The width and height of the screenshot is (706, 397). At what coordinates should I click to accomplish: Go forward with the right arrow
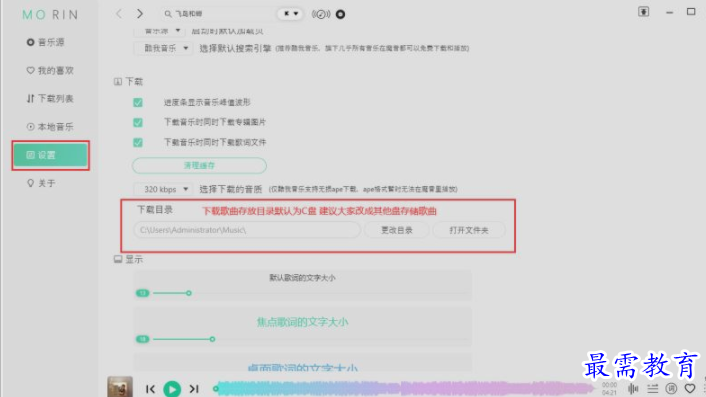click(140, 14)
